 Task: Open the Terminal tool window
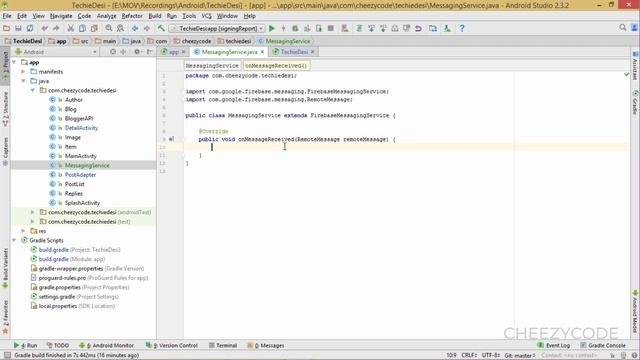[x=223, y=345]
